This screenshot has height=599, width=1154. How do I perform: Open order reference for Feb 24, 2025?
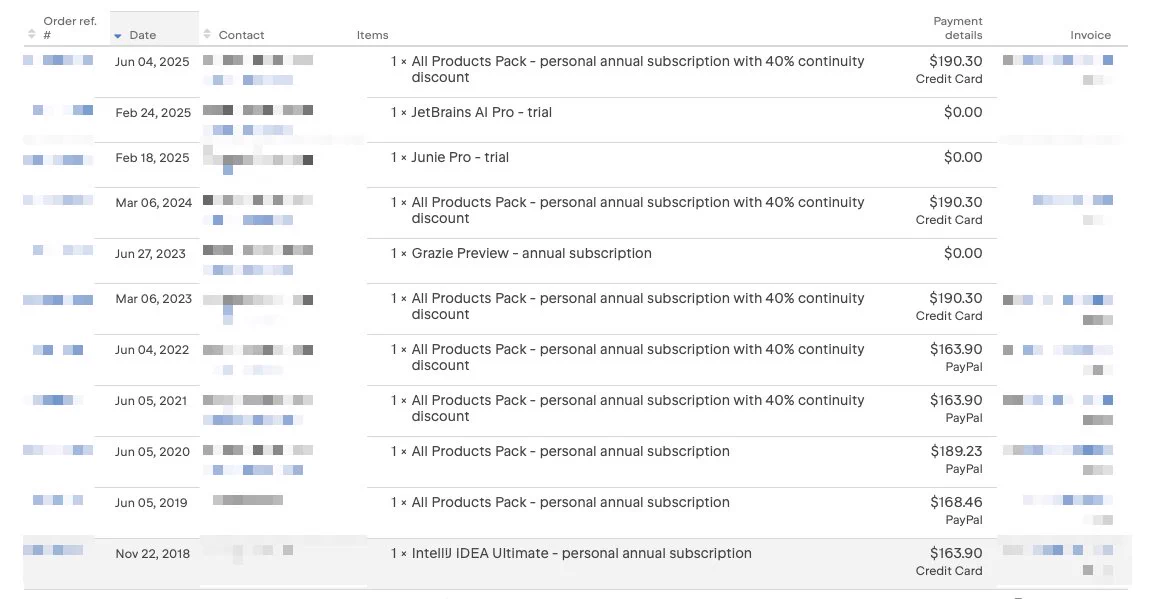[x=63, y=110]
